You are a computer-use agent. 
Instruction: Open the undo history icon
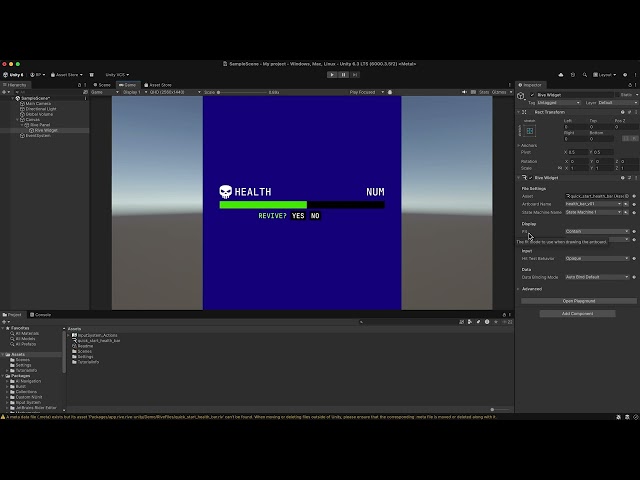[x=573, y=75]
